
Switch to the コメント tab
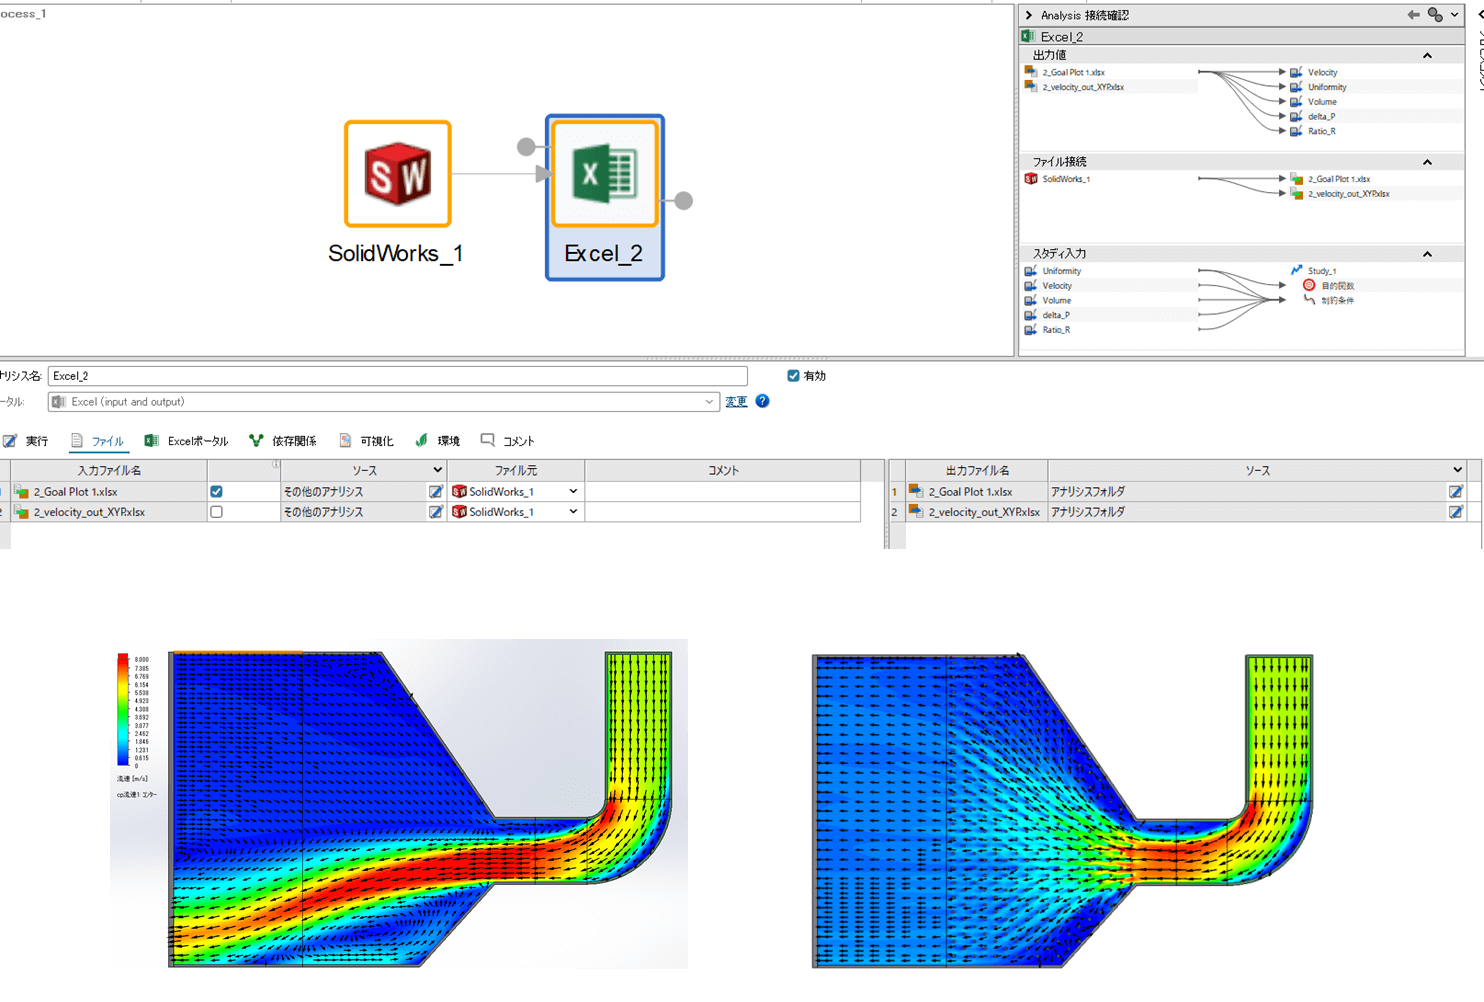[x=508, y=441]
